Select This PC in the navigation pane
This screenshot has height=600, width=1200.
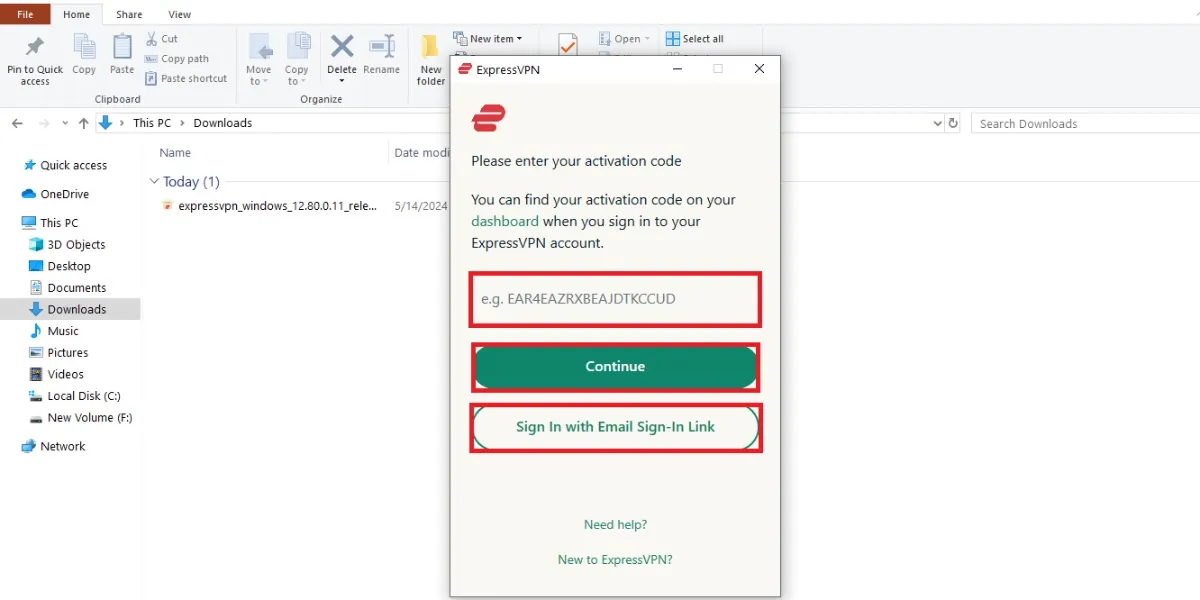click(50, 223)
